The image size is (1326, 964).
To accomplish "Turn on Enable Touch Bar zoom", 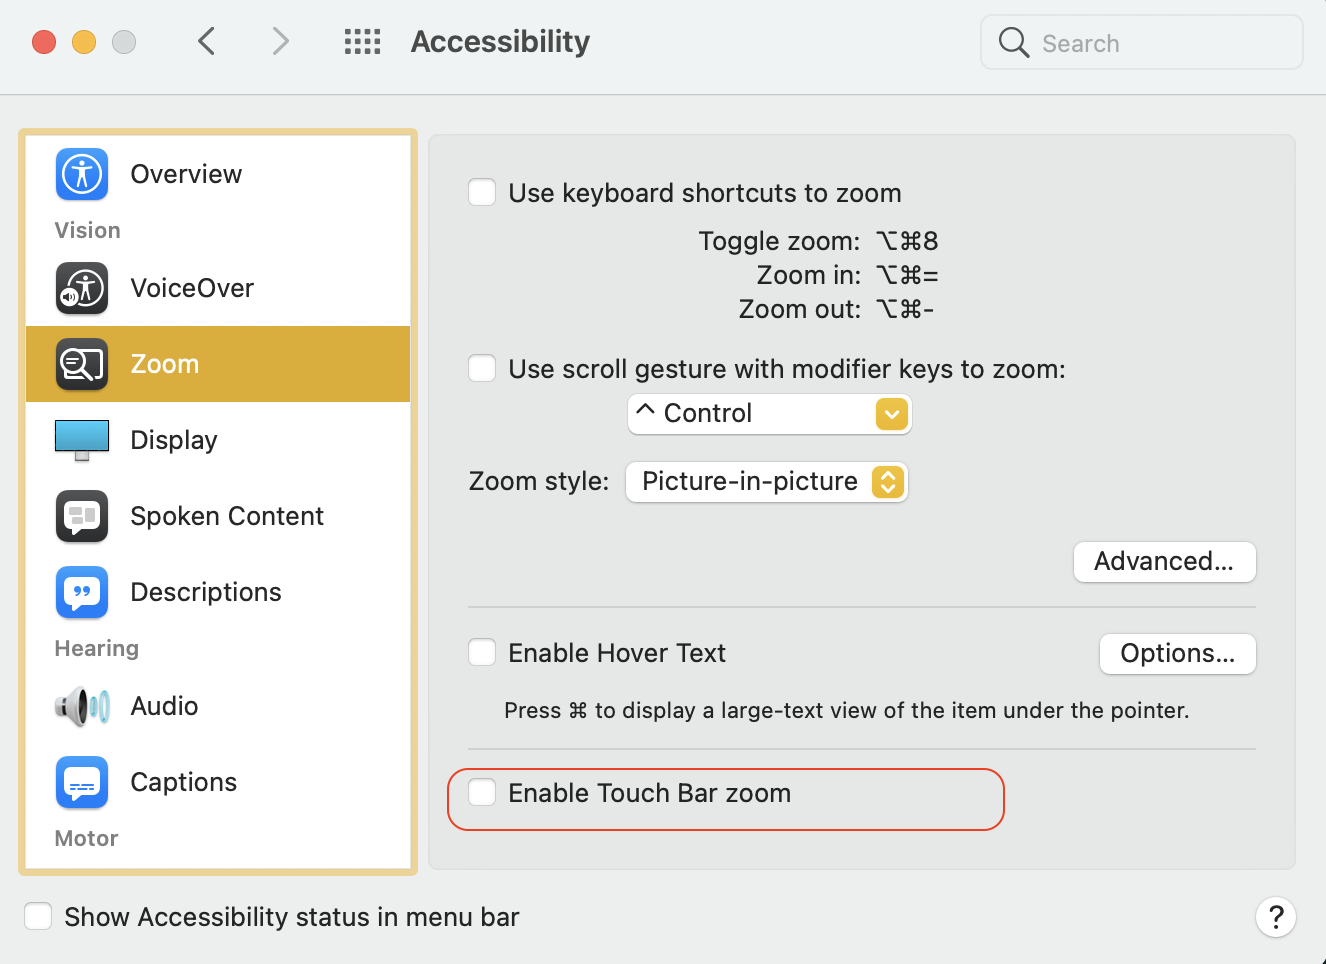I will pos(483,793).
